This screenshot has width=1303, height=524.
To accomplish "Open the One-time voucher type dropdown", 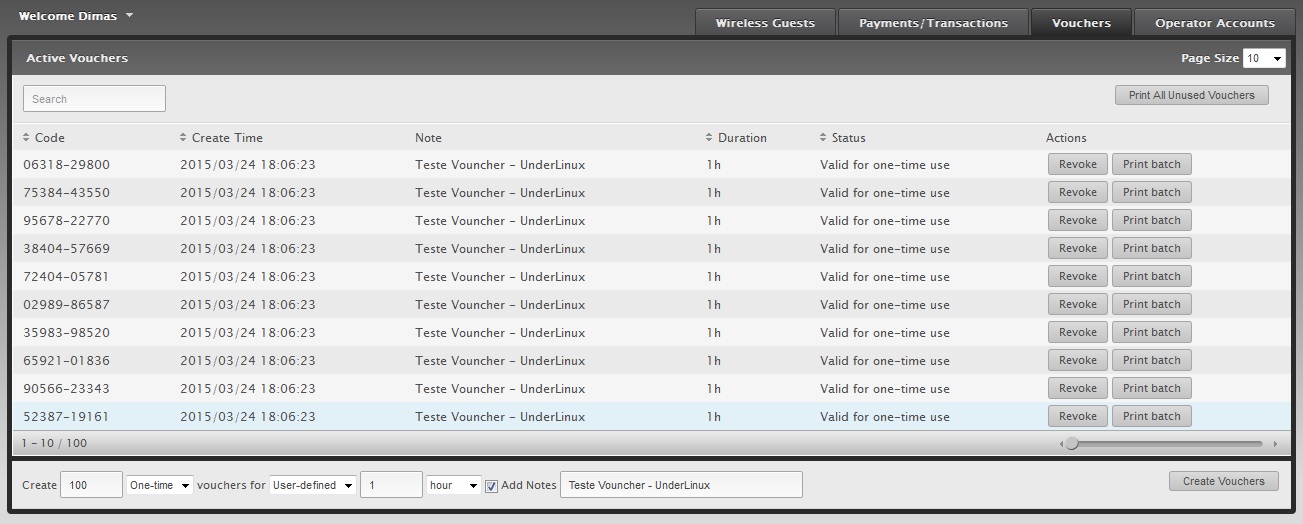I will point(160,485).
